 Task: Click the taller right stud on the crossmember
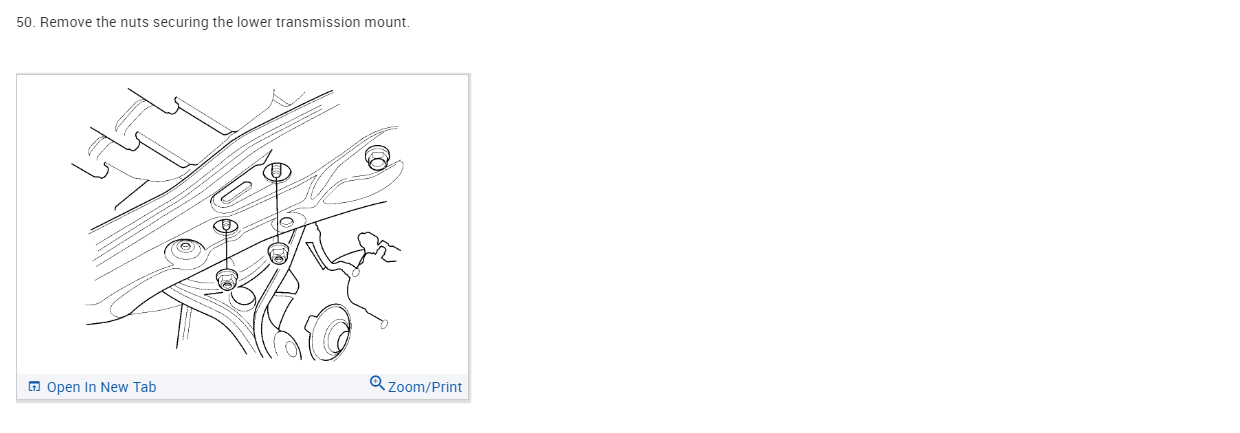coord(274,172)
